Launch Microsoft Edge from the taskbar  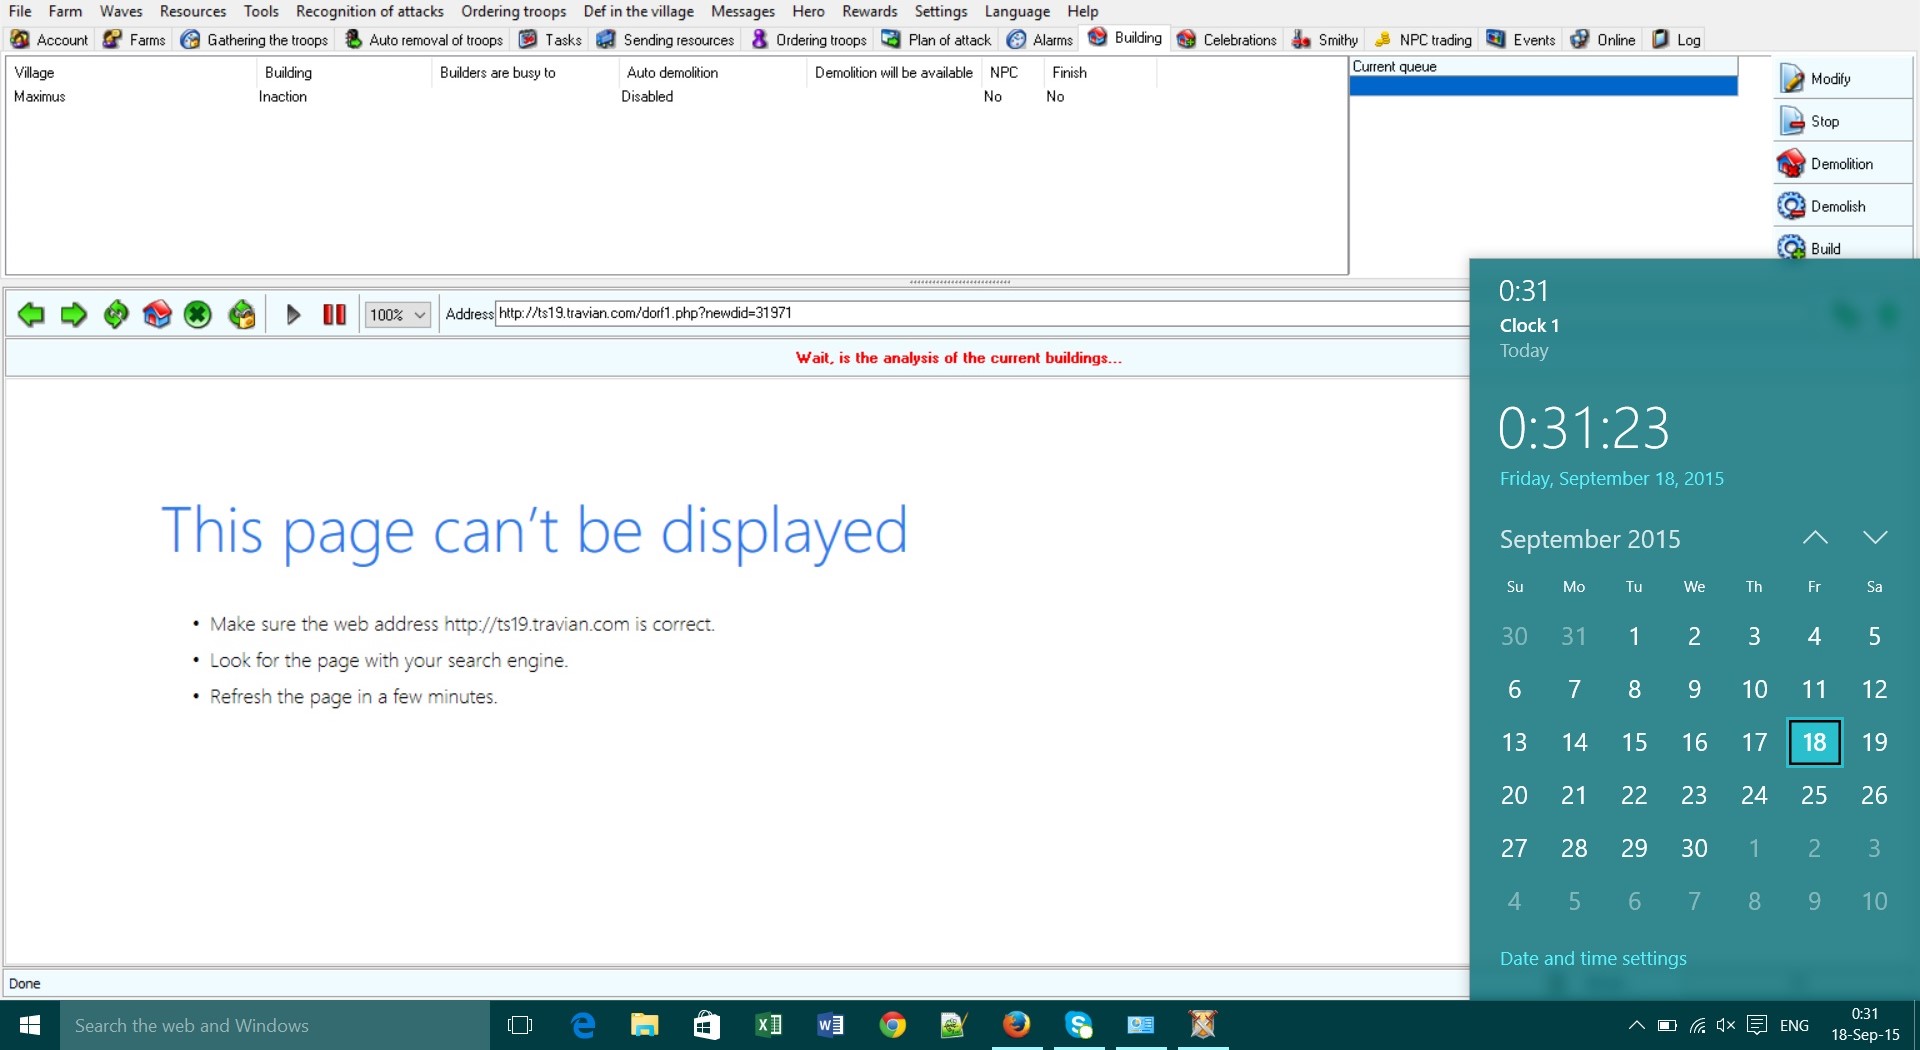(583, 1025)
